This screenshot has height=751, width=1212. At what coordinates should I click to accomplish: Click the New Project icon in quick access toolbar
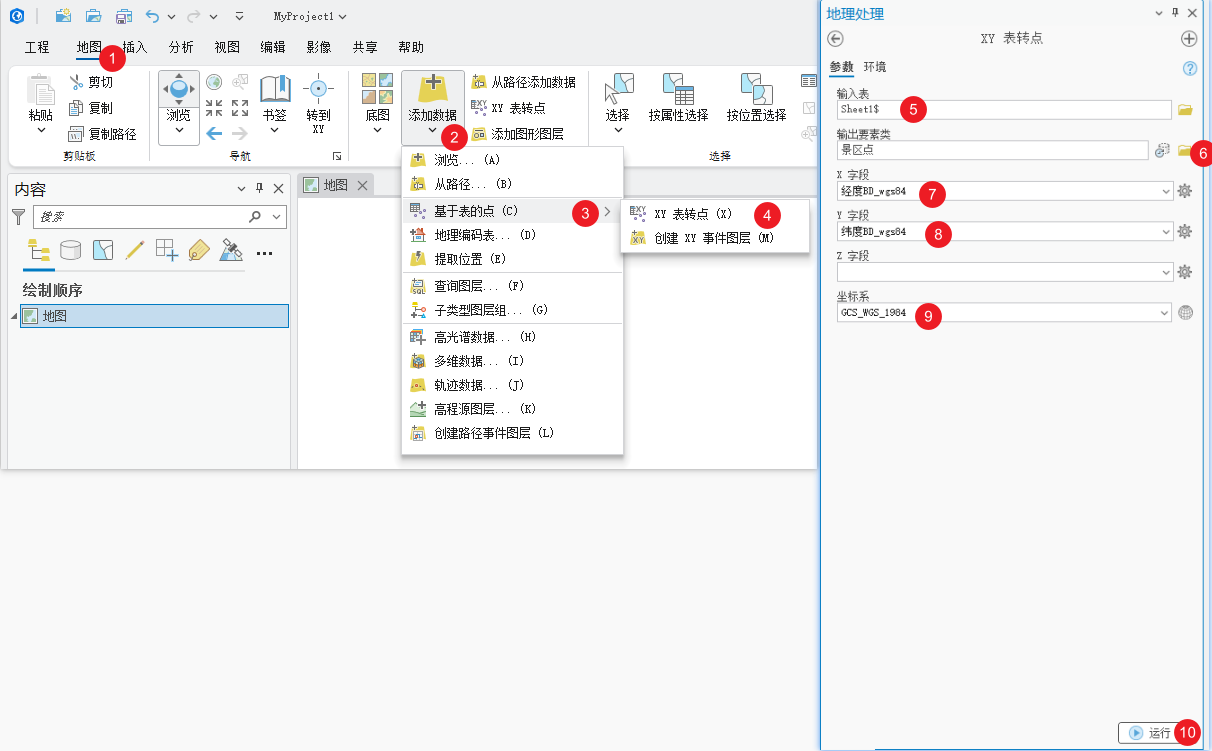(63, 16)
